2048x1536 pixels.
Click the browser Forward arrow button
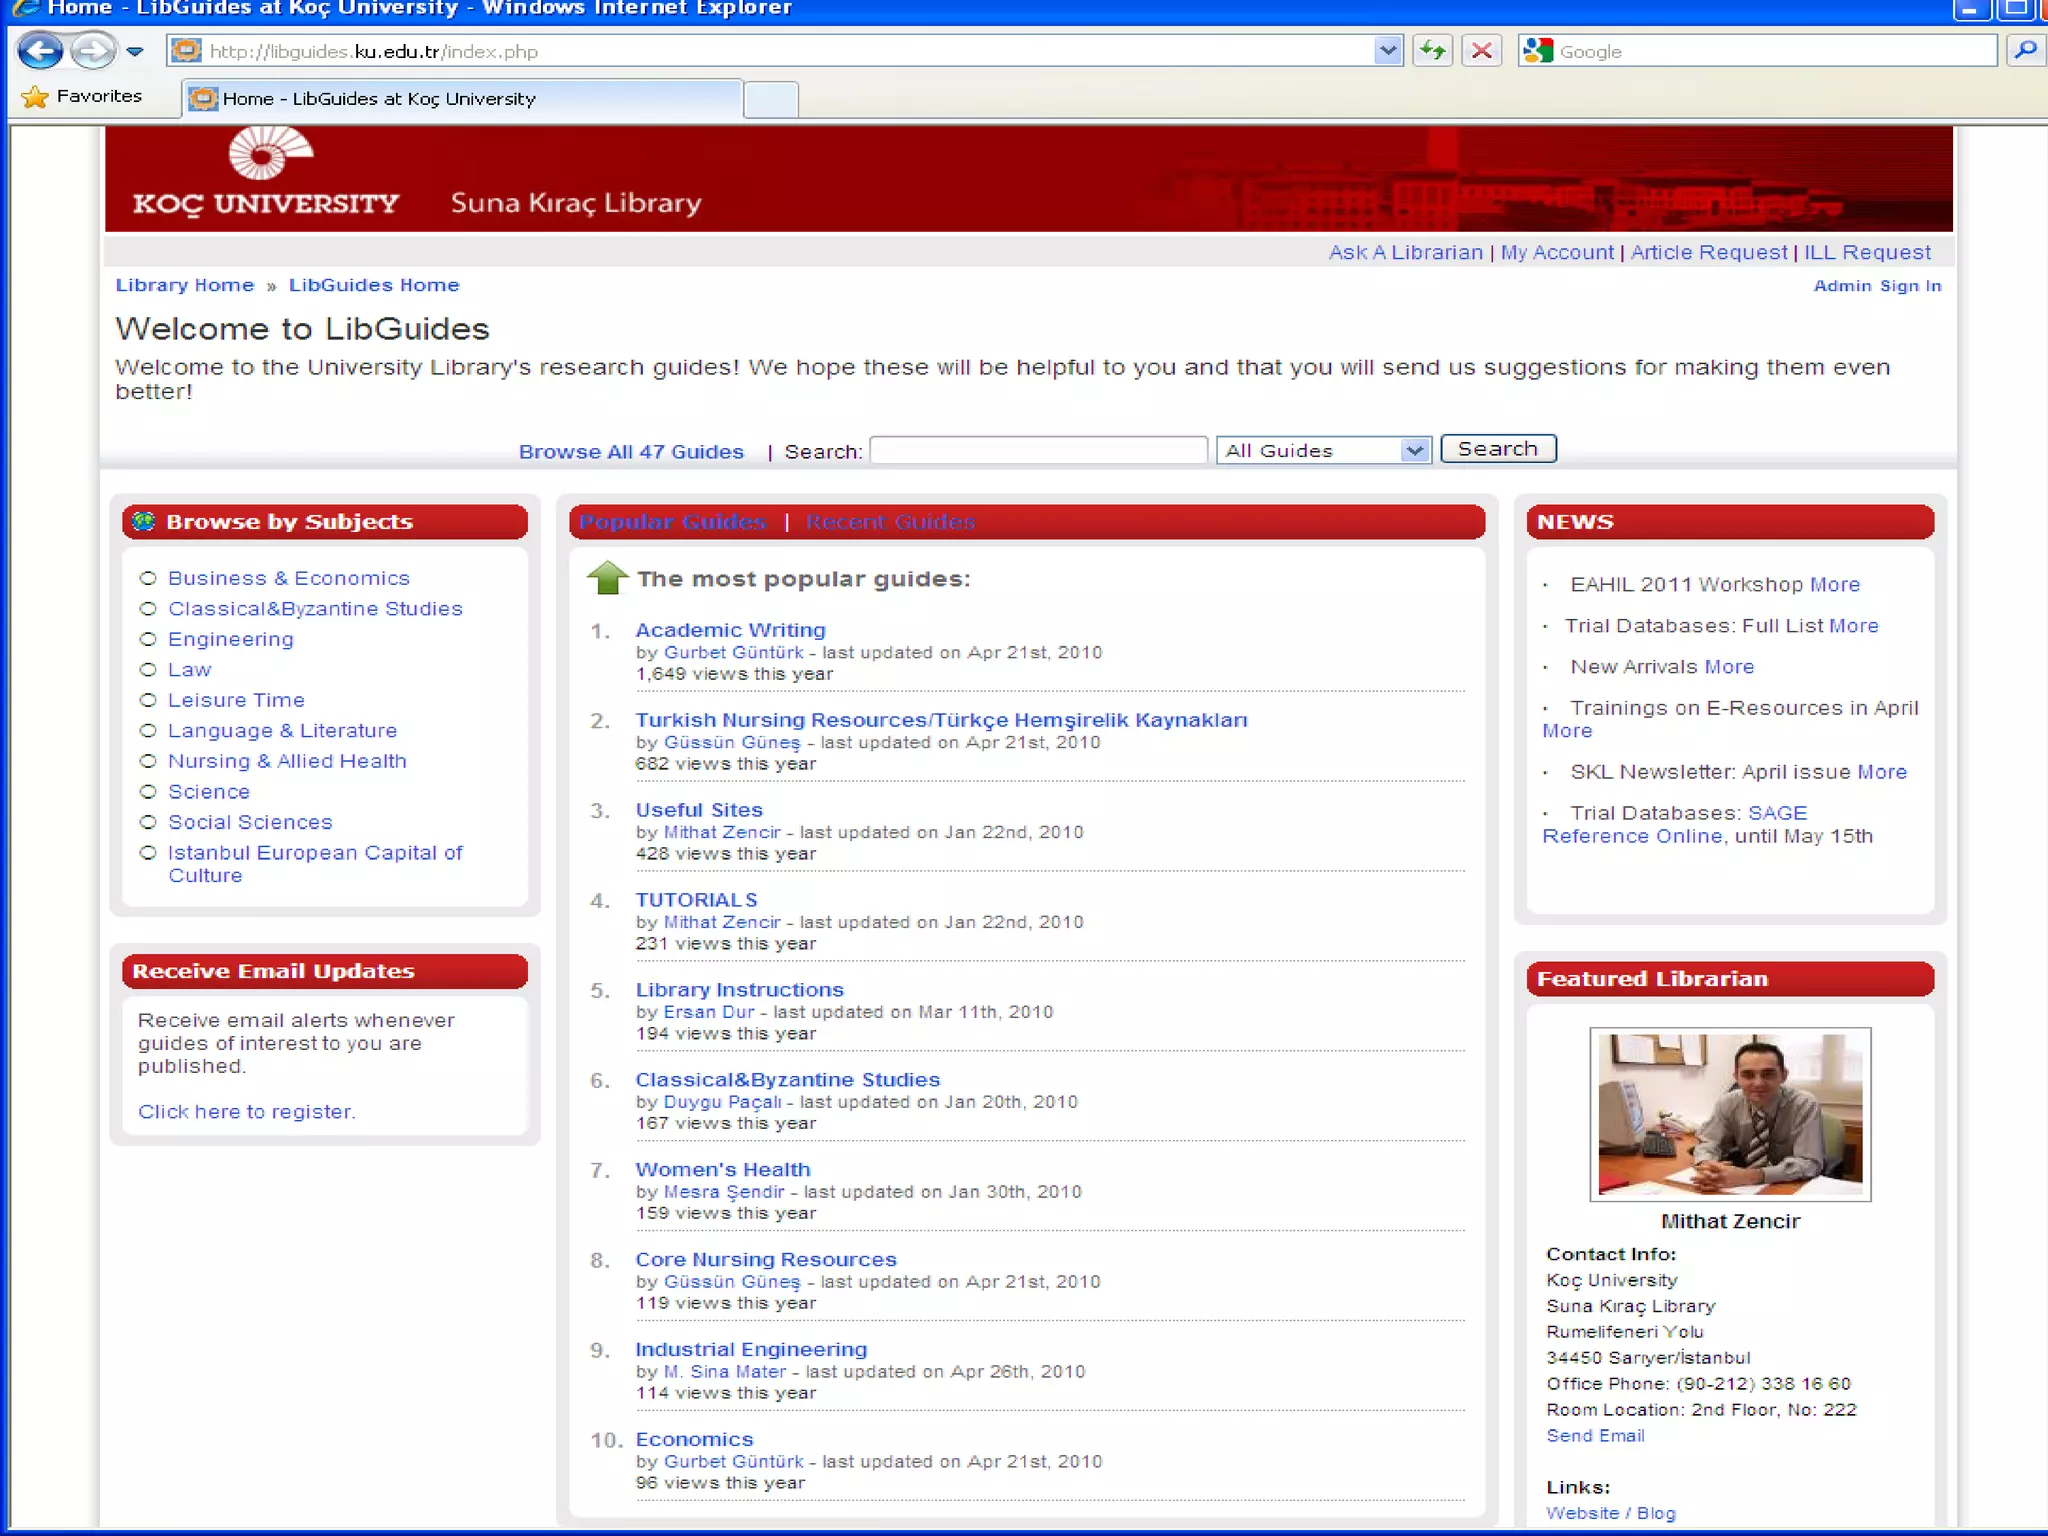[x=93, y=50]
